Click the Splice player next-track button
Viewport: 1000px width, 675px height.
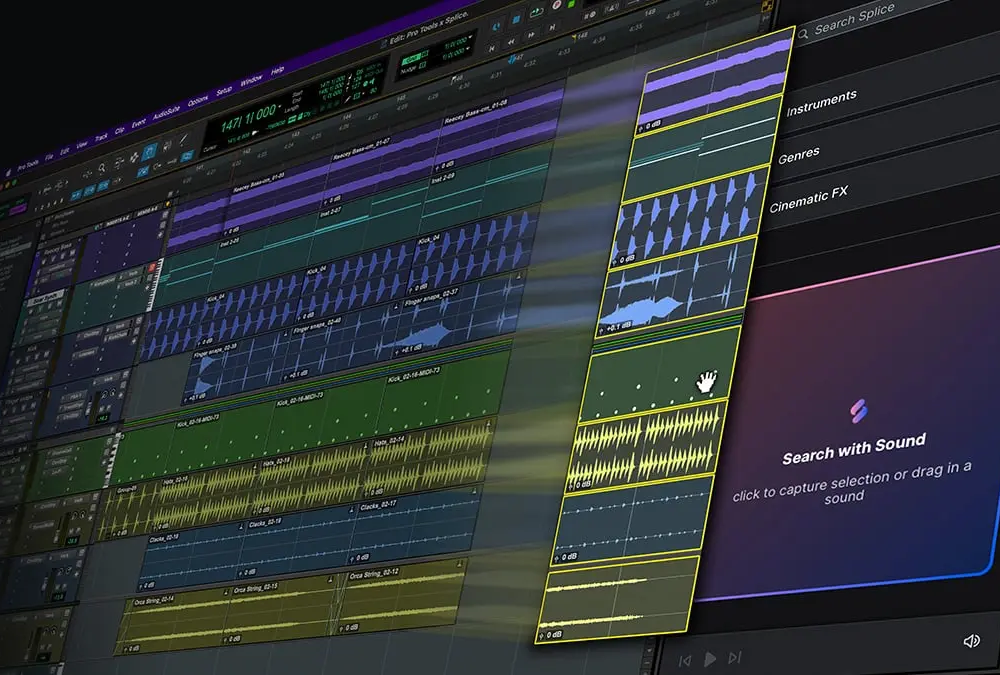pyautogui.click(x=735, y=657)
